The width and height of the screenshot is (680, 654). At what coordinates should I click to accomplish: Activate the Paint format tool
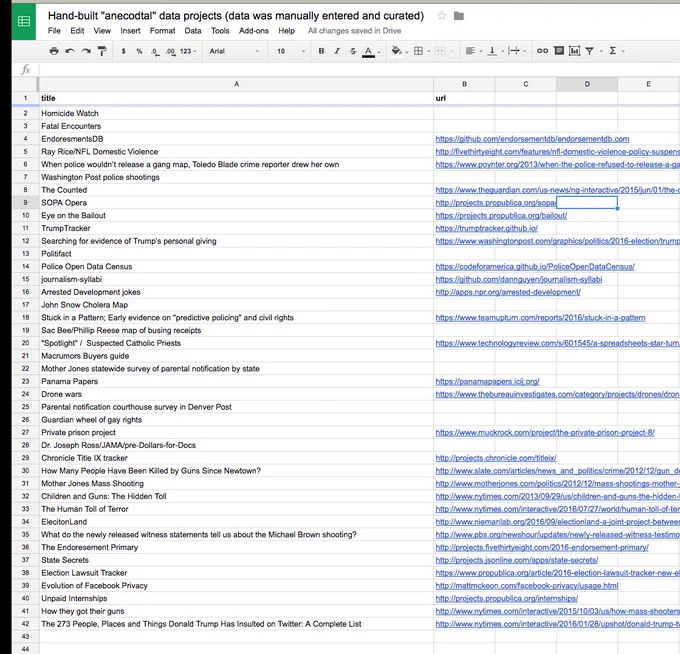102,51
